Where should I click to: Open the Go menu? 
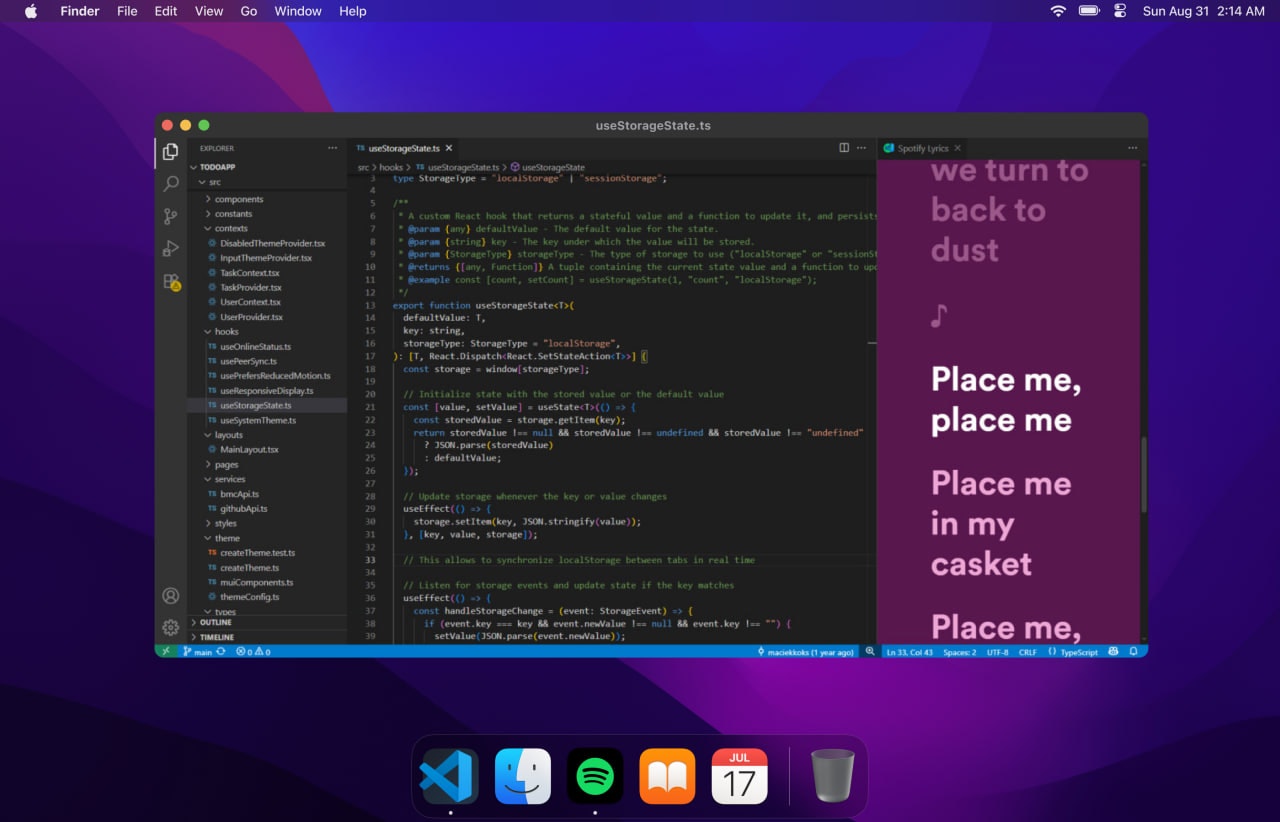click(249, 11)
